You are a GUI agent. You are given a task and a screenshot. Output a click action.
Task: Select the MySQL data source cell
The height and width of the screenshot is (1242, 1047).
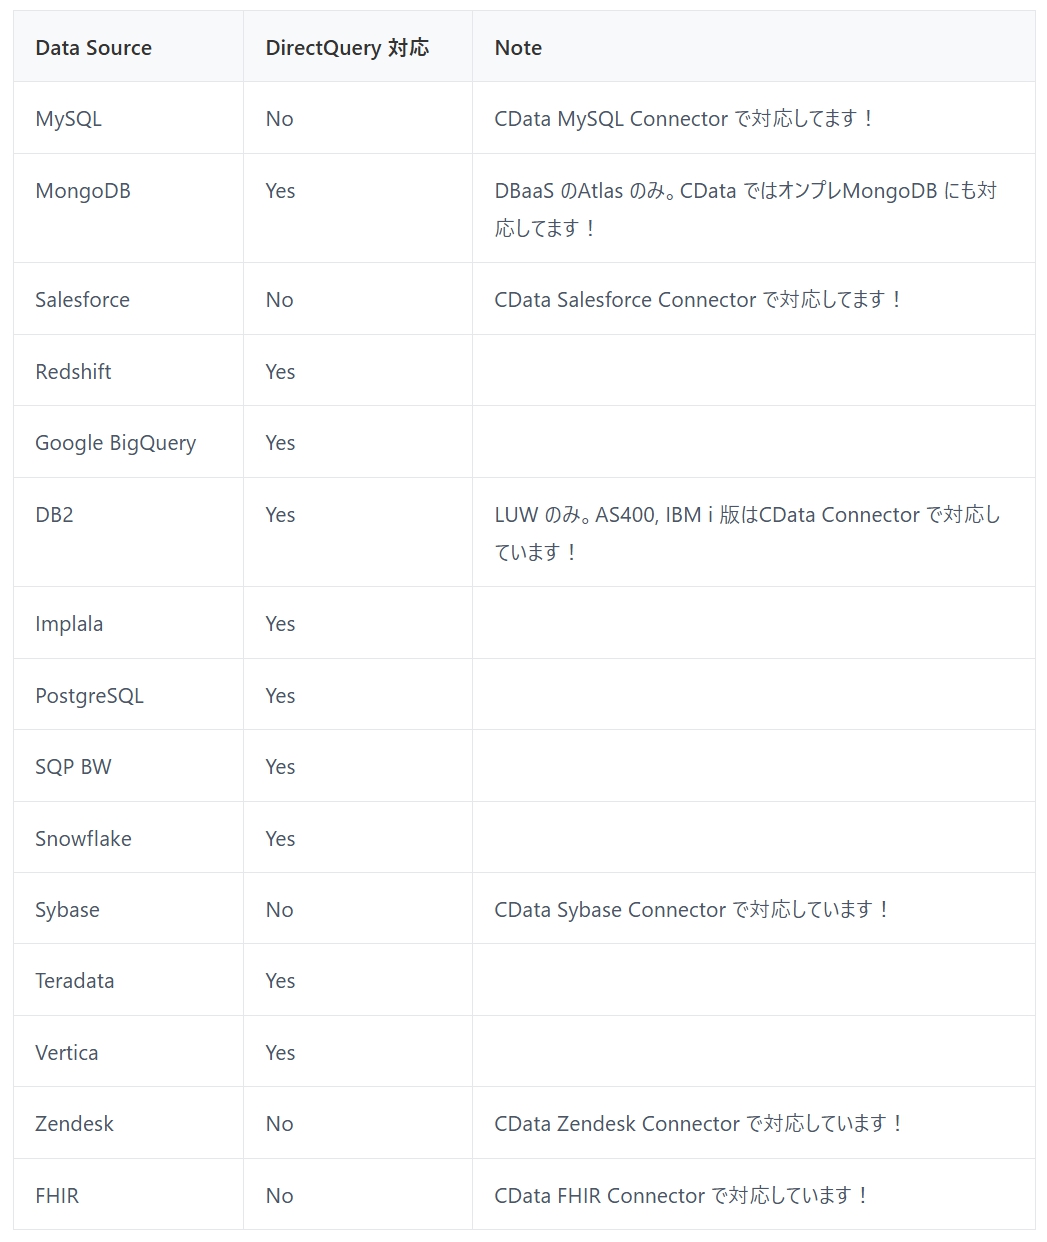coord(68,119)
